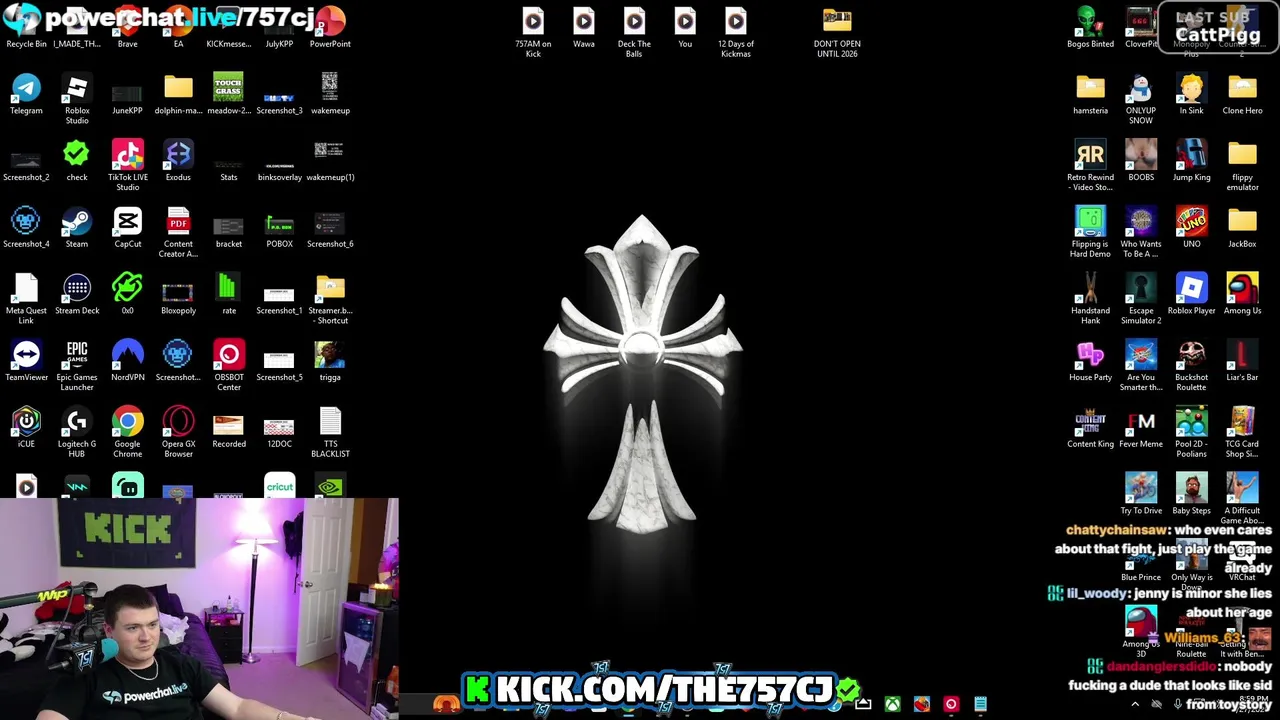Open TTS BLACKLIST text file
1280x720 pixels.
click(x=330, y=433)
